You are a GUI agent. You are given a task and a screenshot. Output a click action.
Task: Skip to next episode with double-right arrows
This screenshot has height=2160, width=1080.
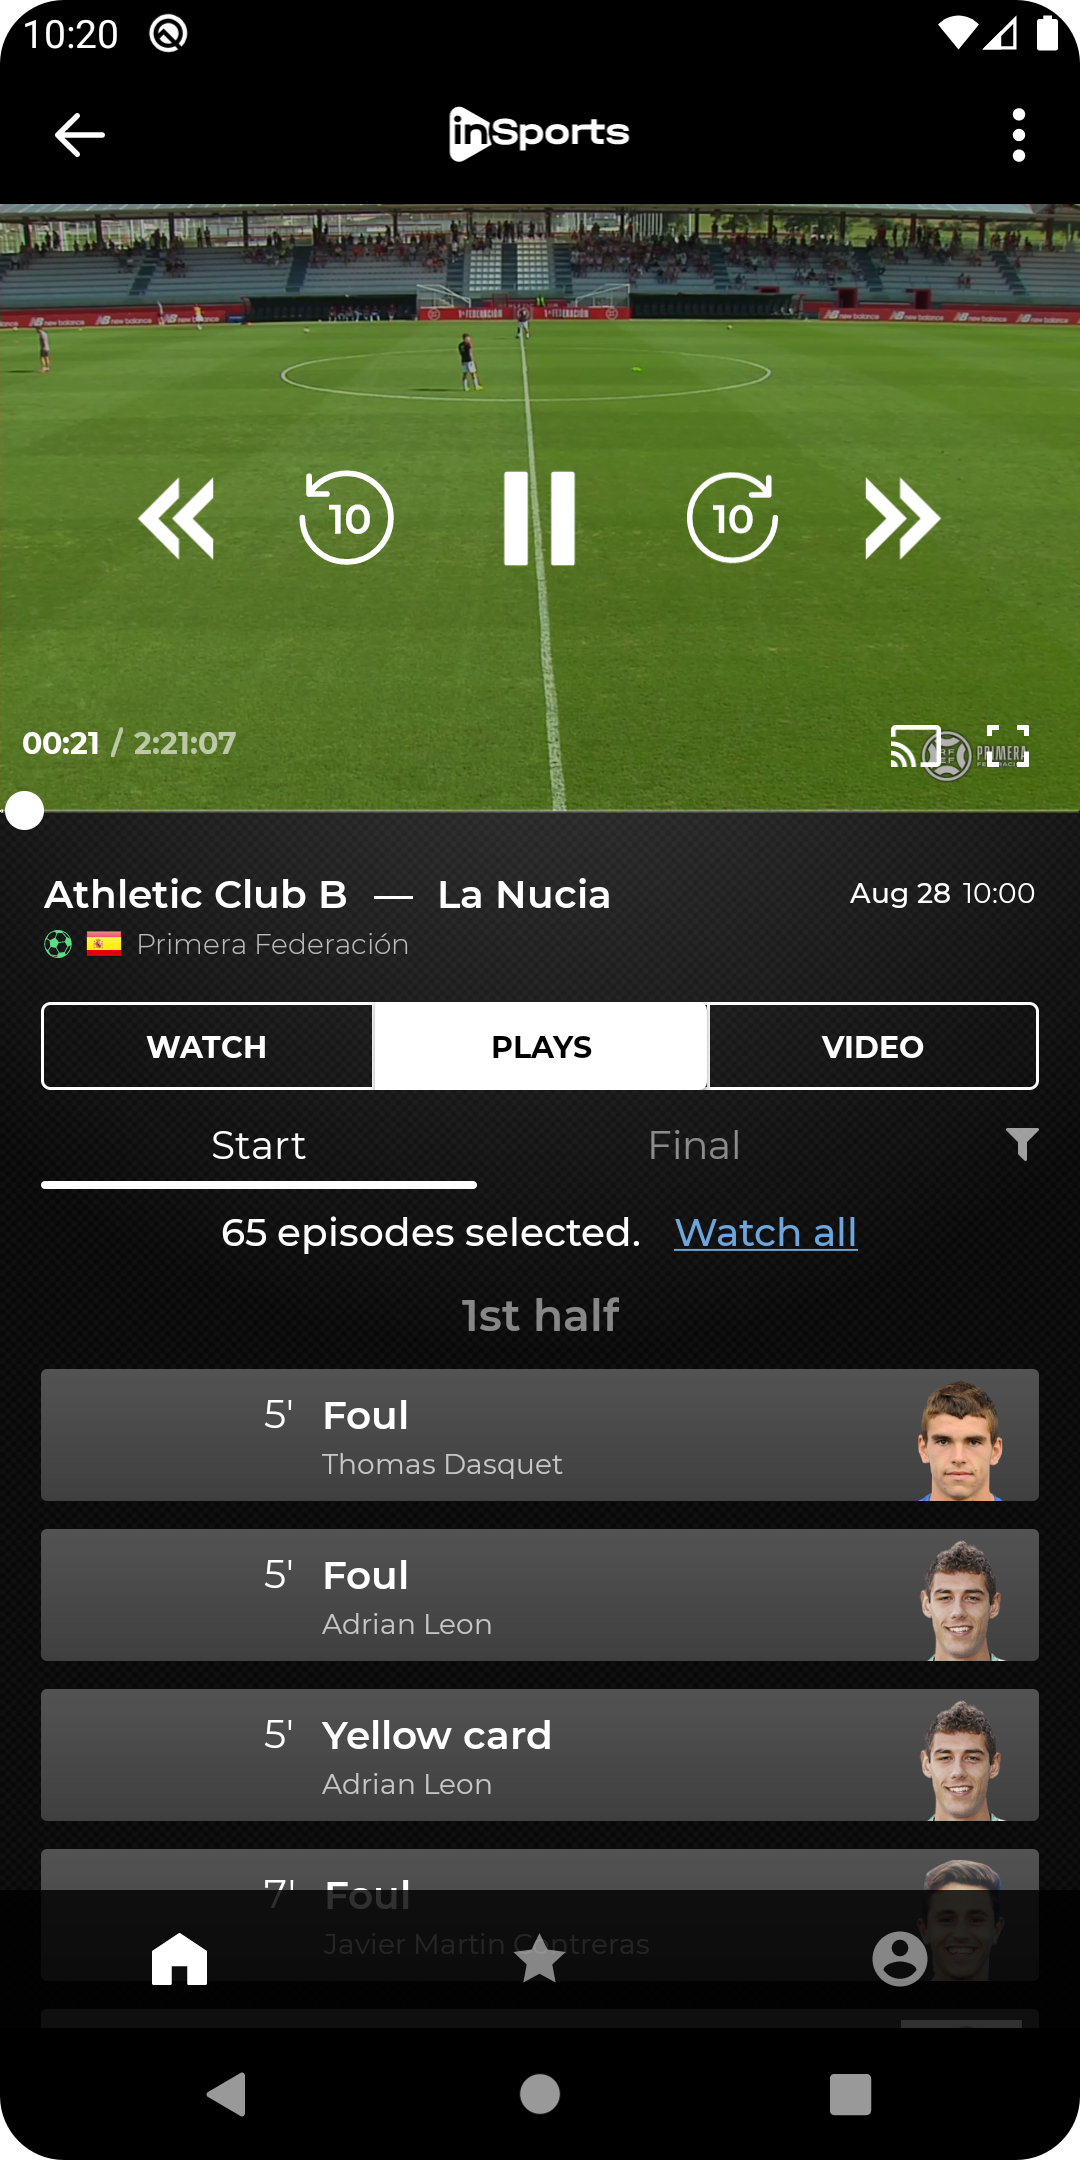(x=902, y=518)
